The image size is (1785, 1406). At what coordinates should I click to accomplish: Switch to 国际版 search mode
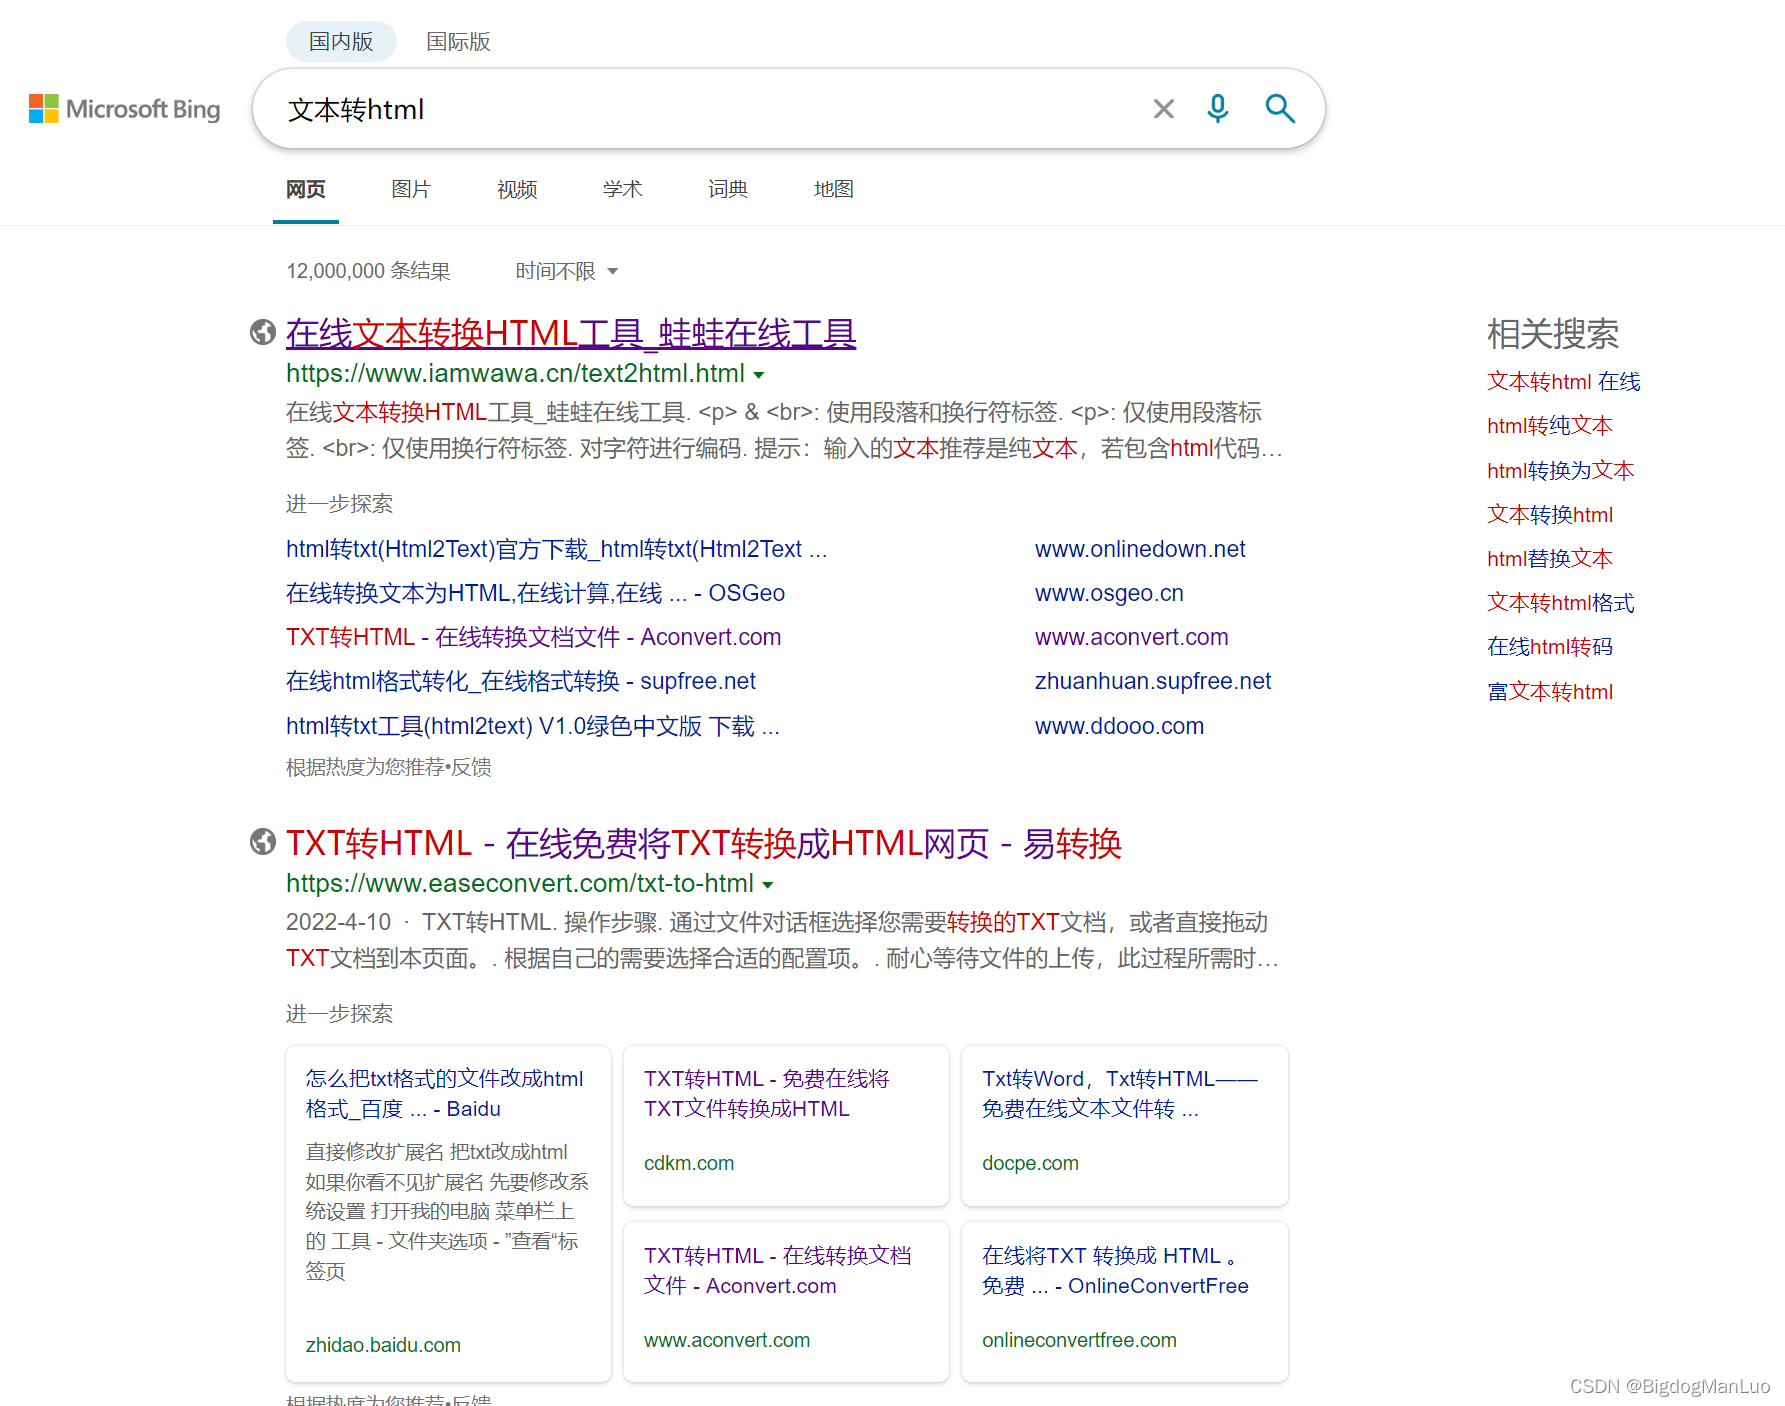coord(458,41)
